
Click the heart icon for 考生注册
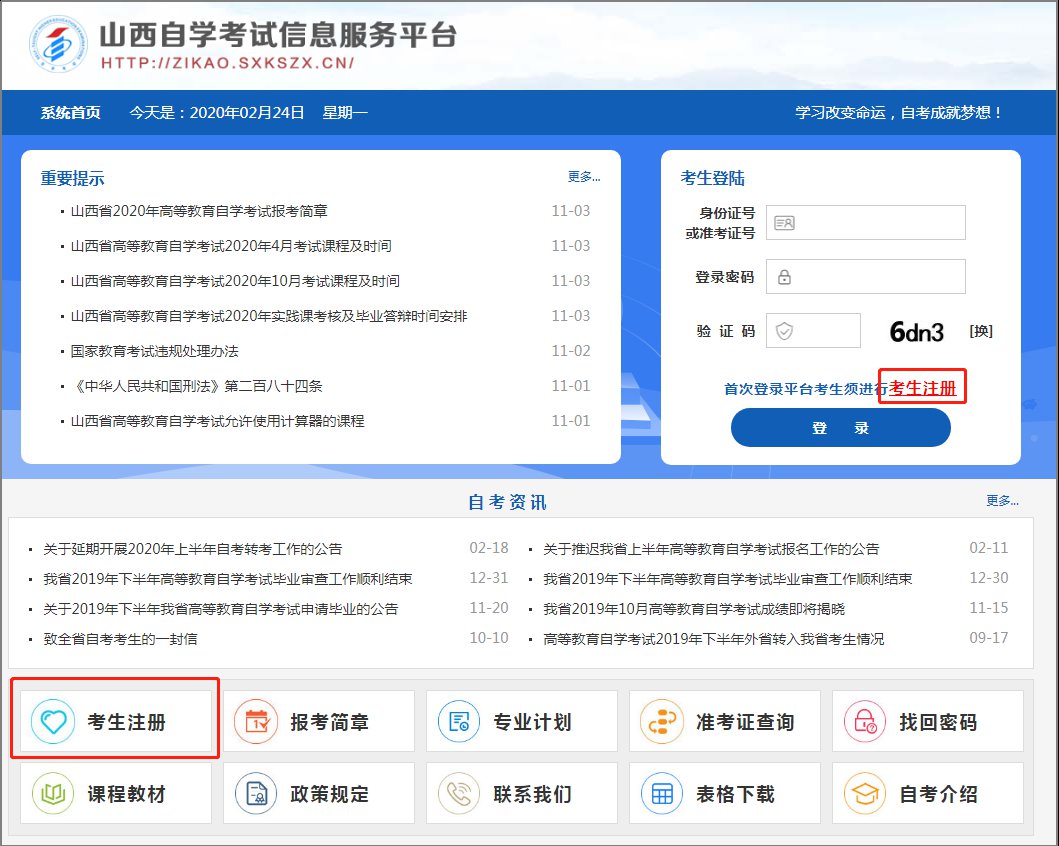[x=53, y=722]
